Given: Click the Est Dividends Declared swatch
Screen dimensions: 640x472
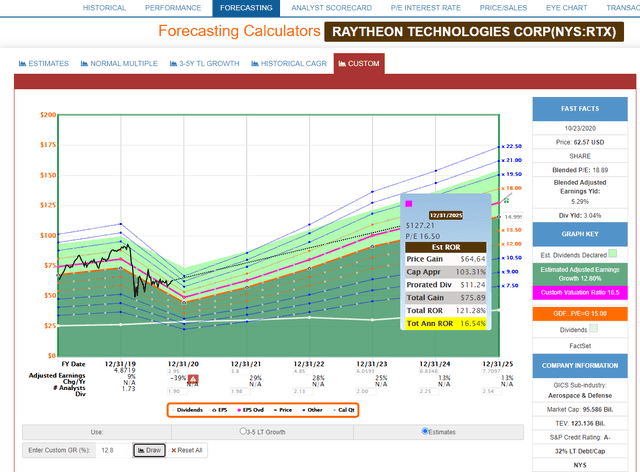Looking at the screenshot, I should point(612,254).
